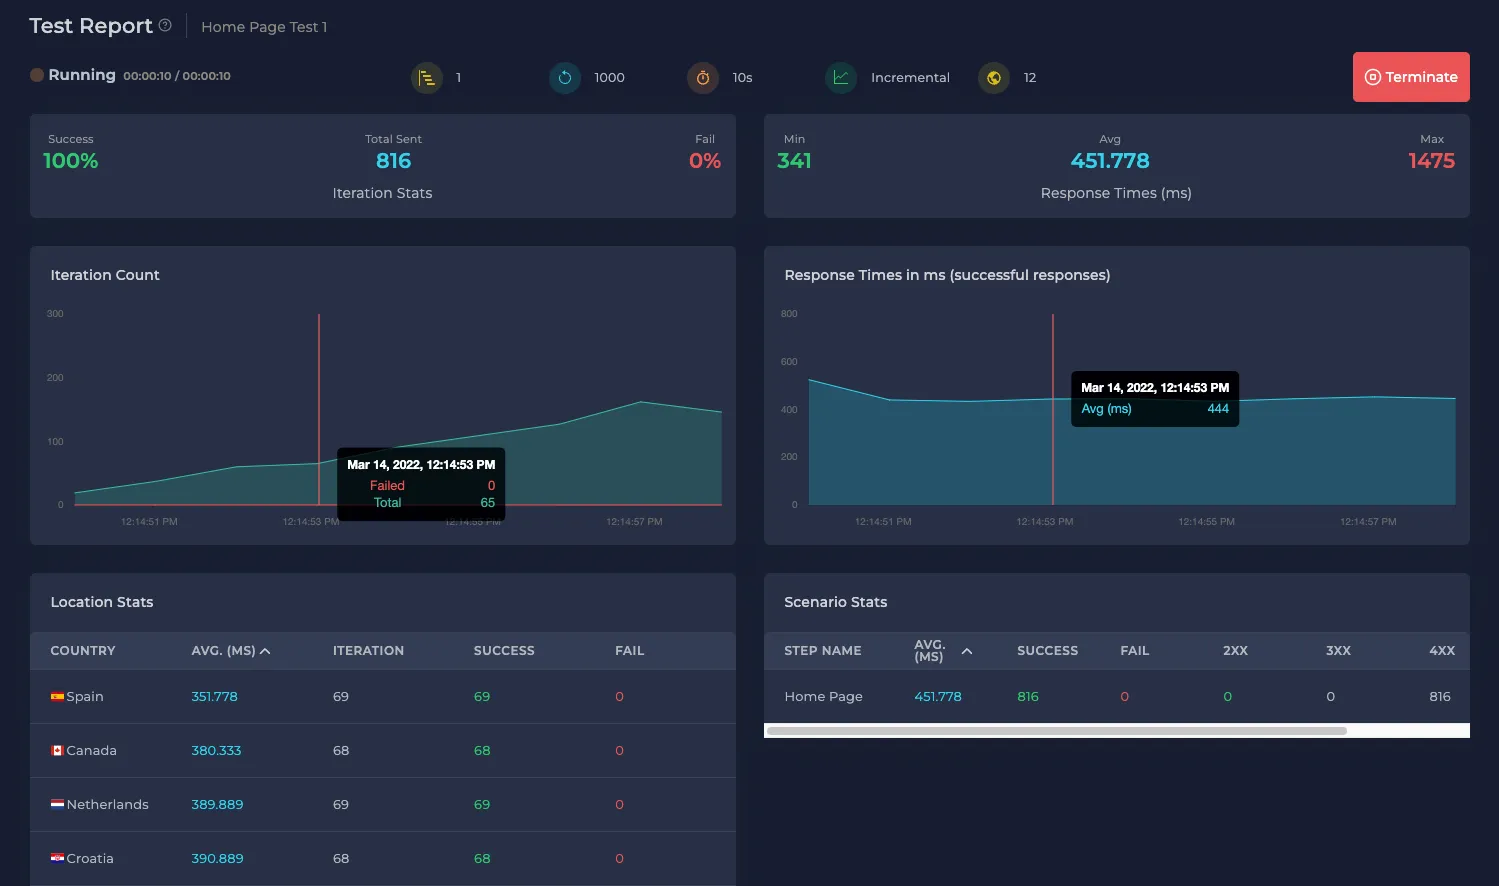
Task: Click the Location Stats heading
Action: 102,602
